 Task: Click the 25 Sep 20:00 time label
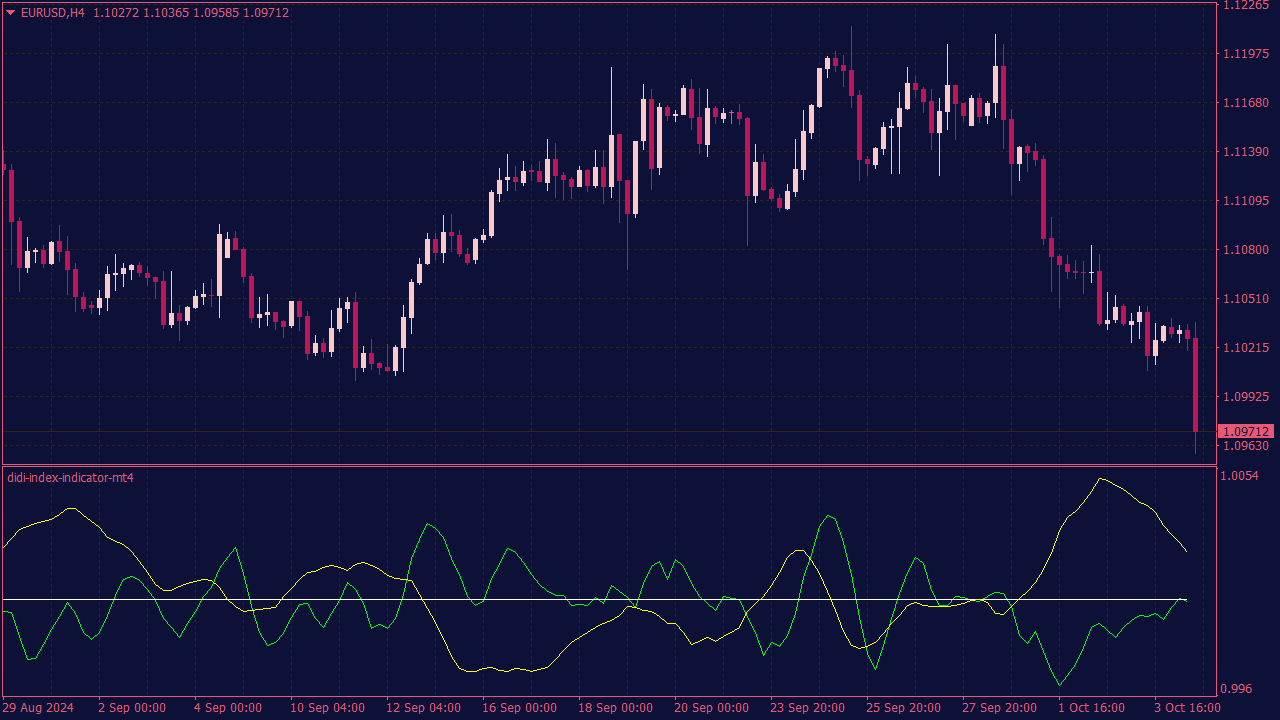click(x=903, y=708)
